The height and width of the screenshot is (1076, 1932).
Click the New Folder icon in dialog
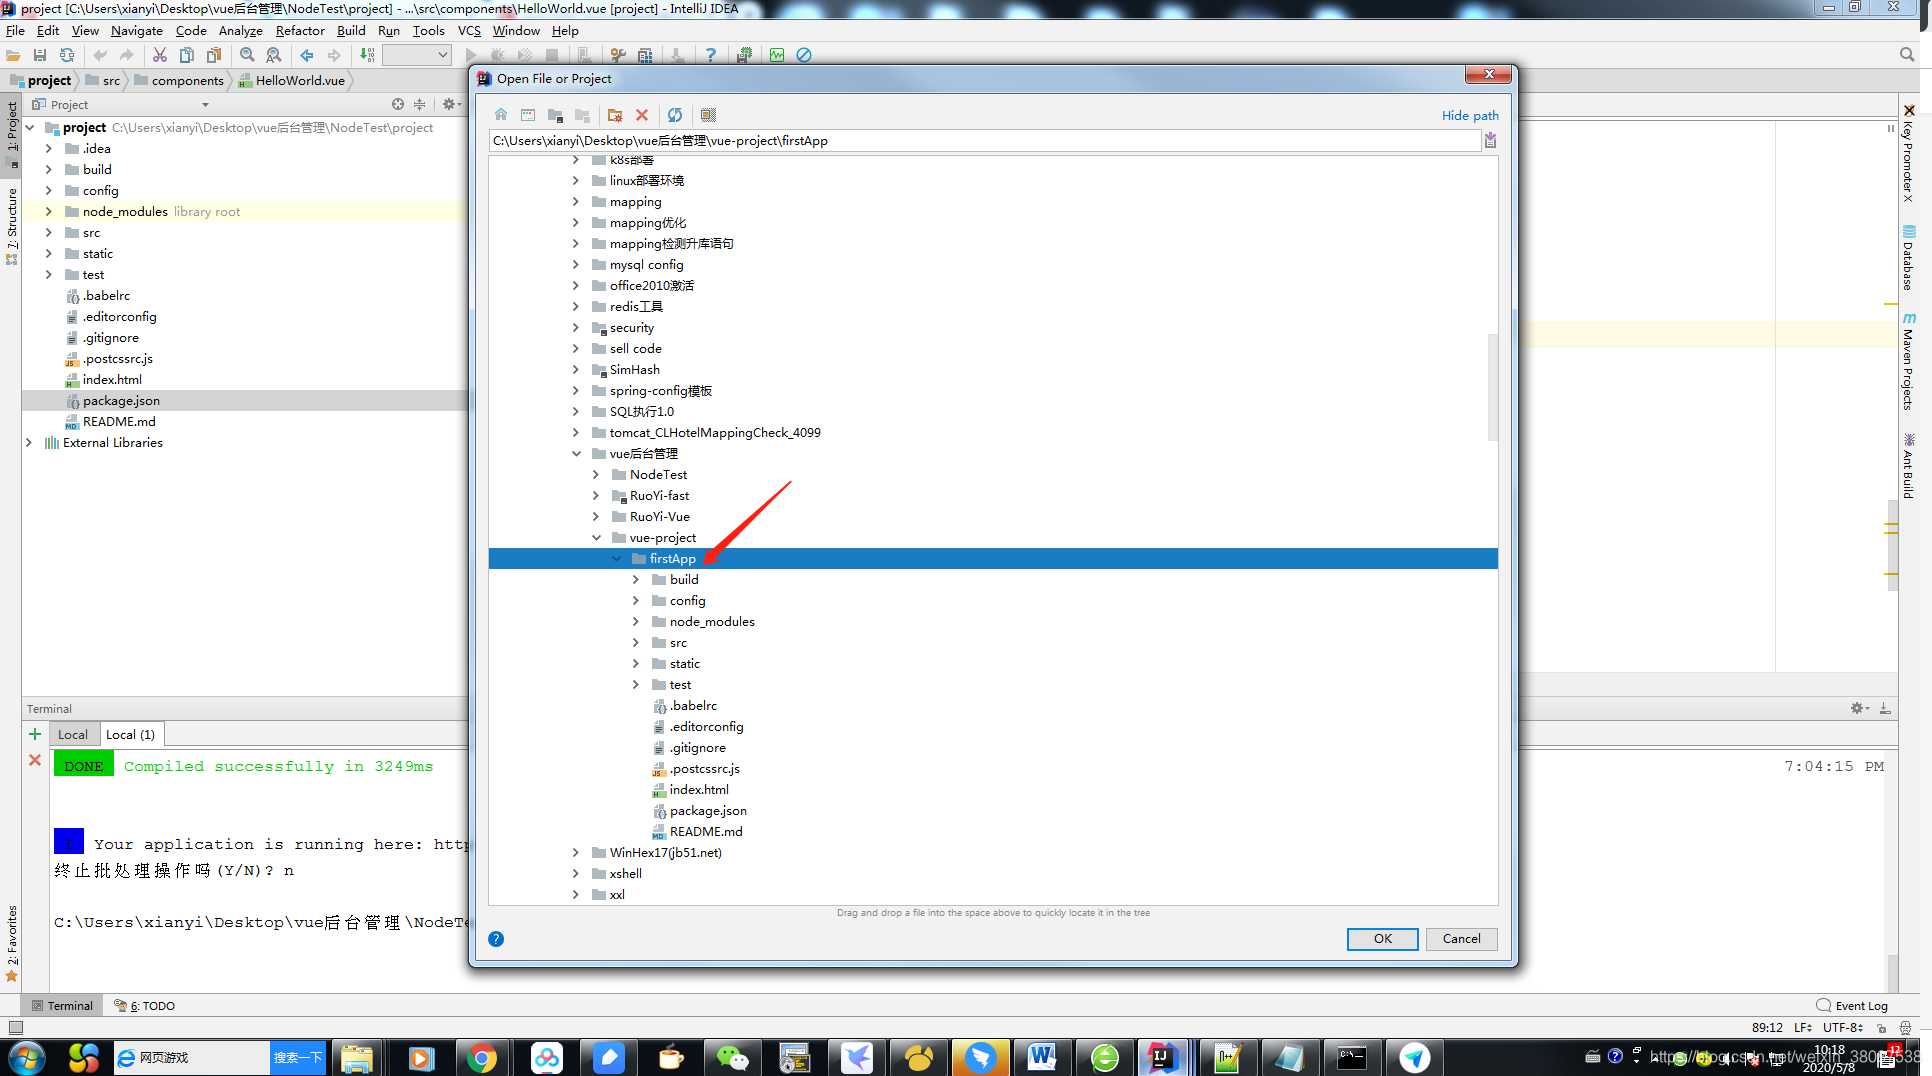615,115
